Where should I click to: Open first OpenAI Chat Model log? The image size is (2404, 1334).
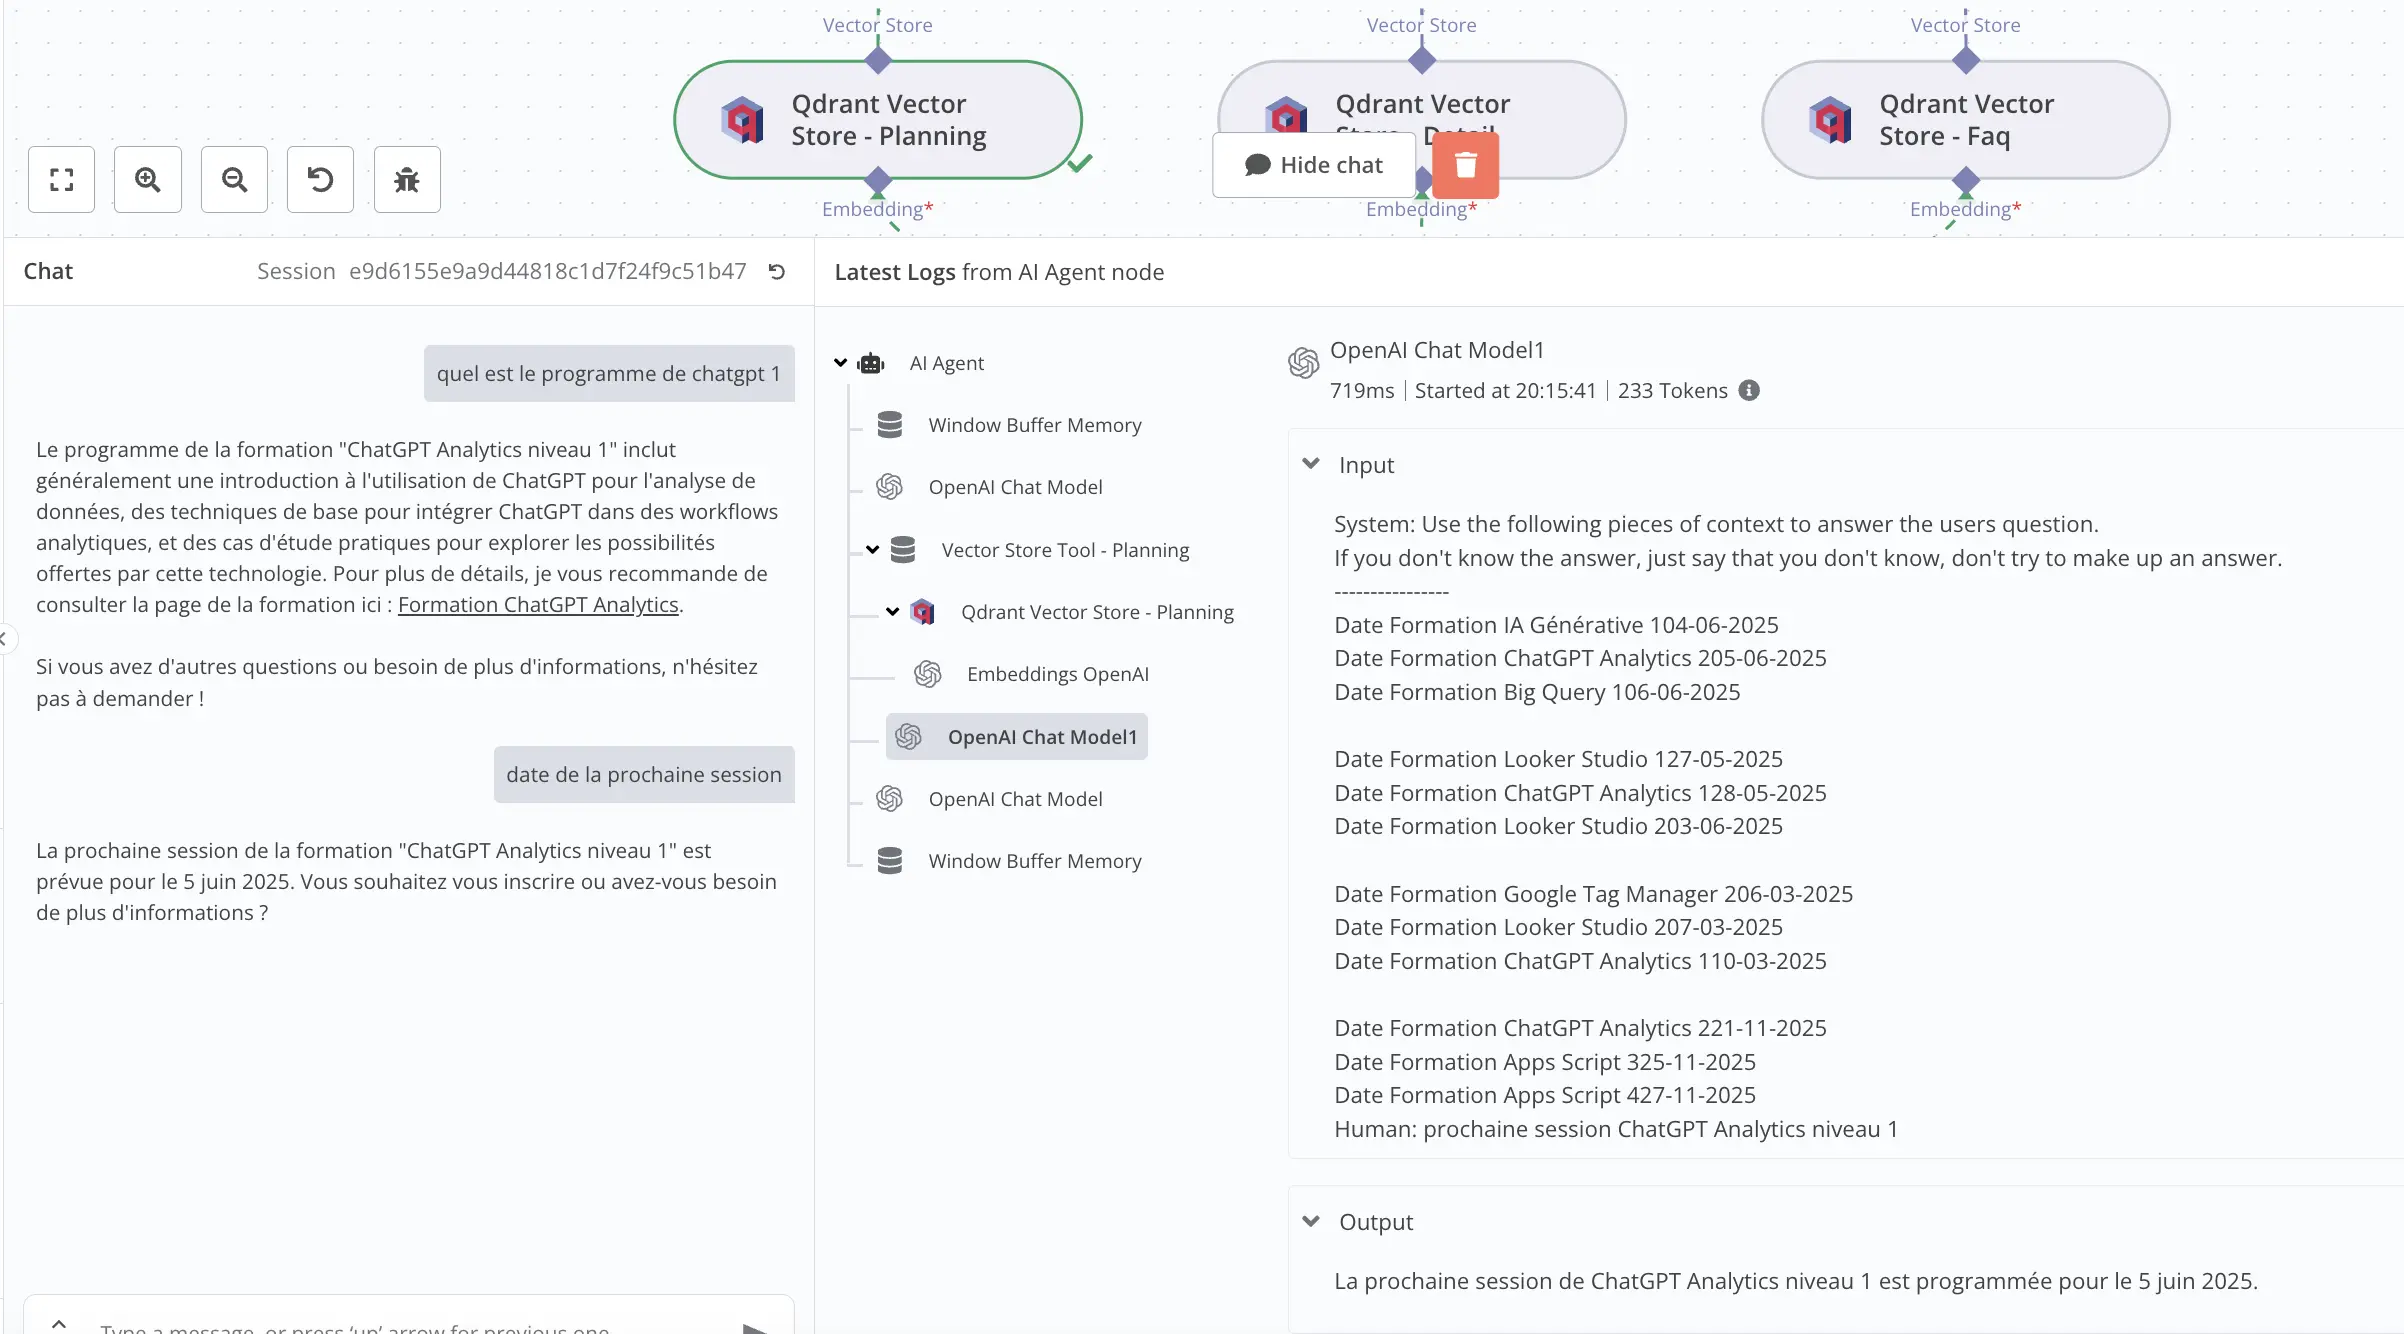tap(1015, 487)
